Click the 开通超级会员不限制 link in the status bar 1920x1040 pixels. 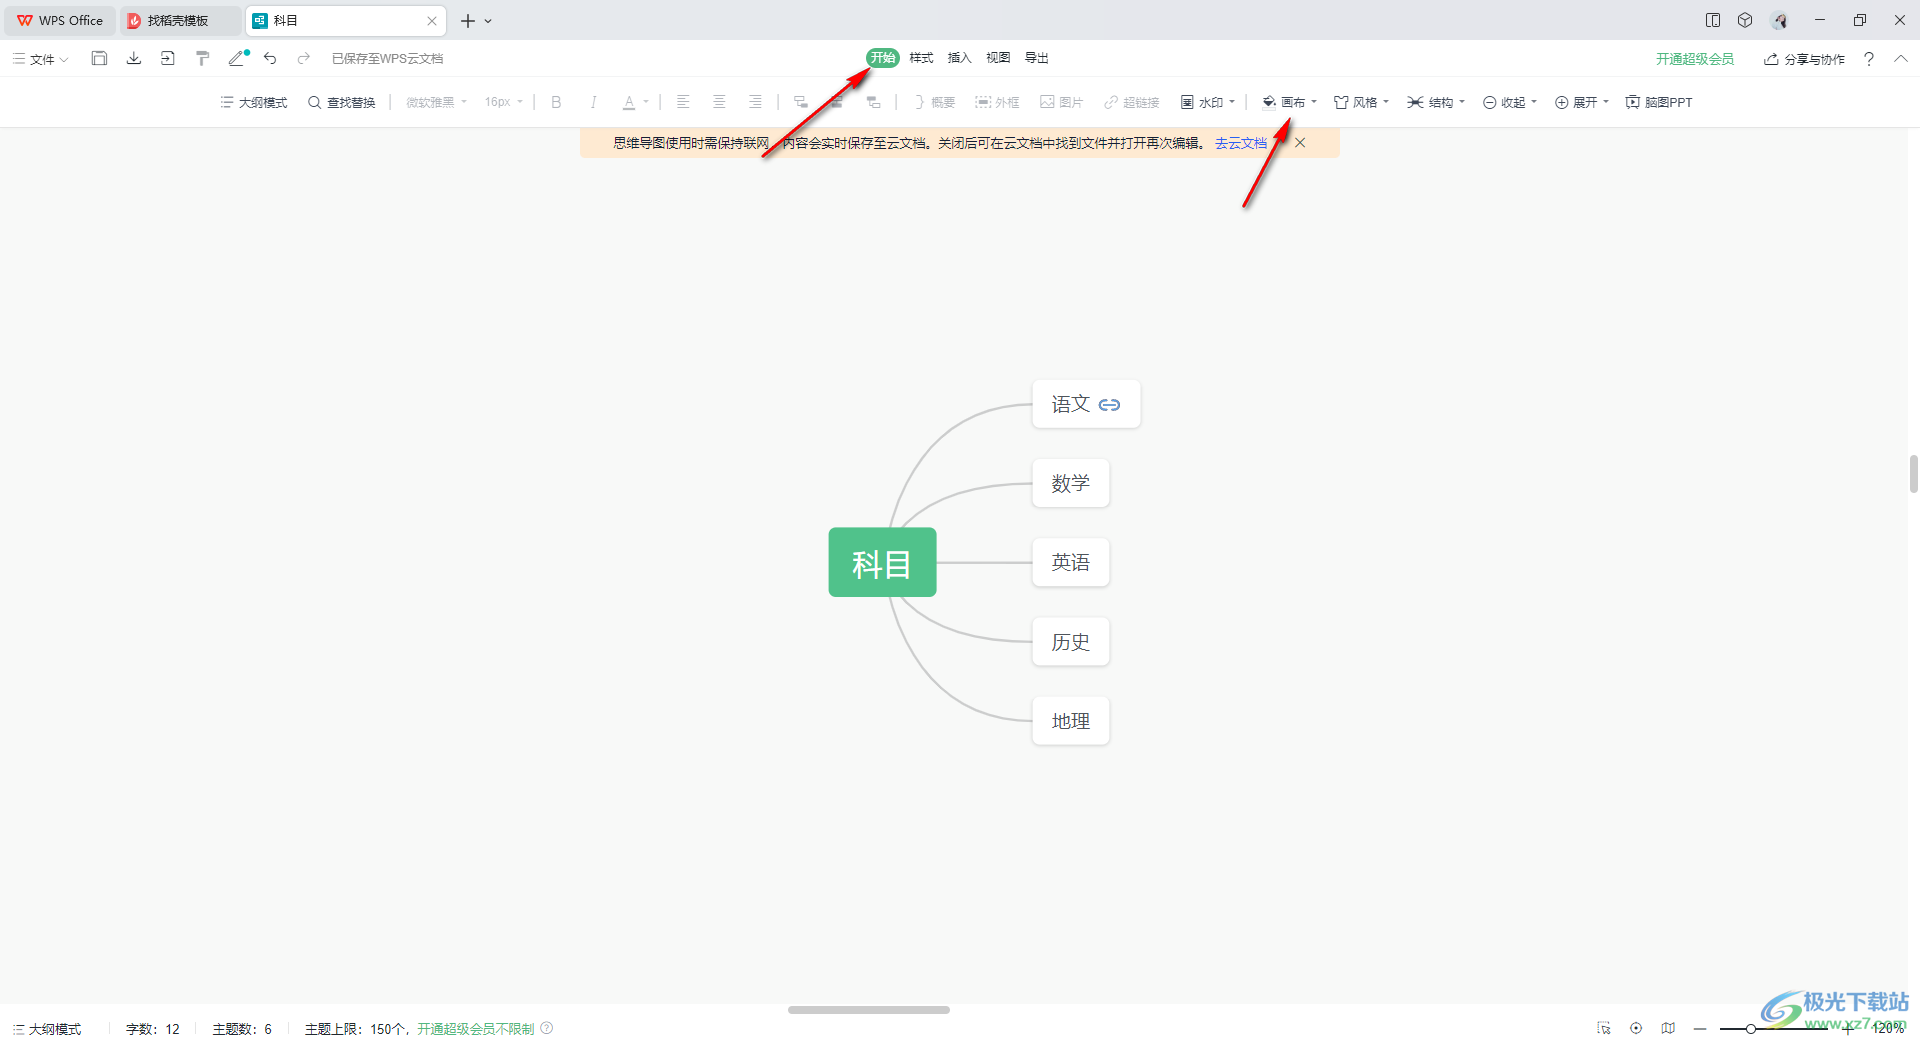[475, 1028]
